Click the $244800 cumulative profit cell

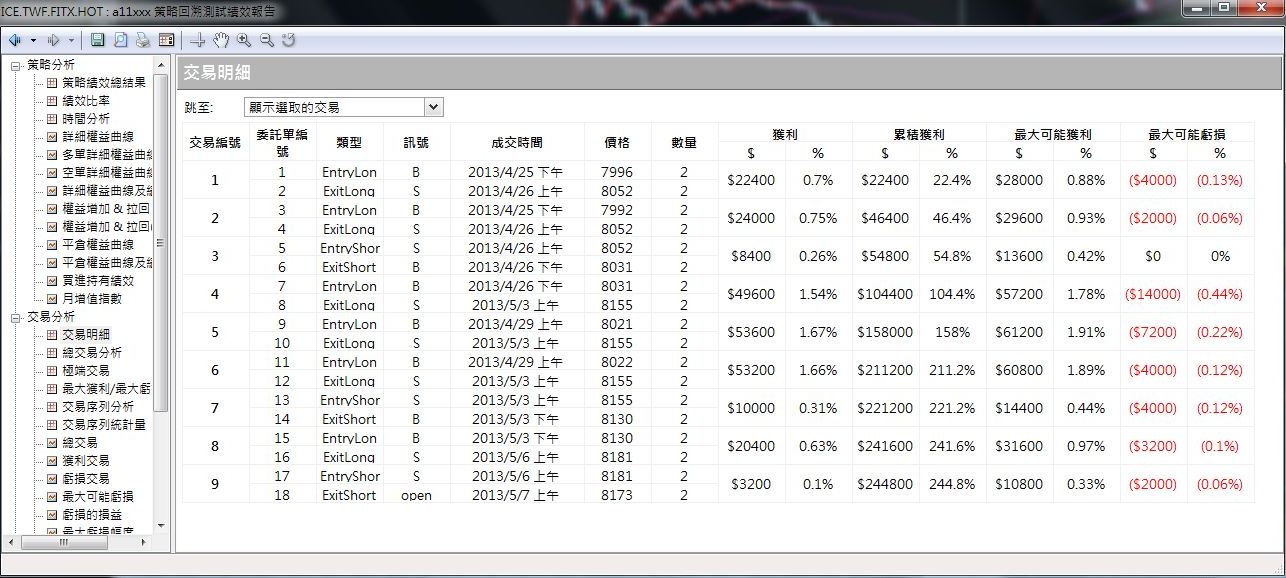[885, 484]
